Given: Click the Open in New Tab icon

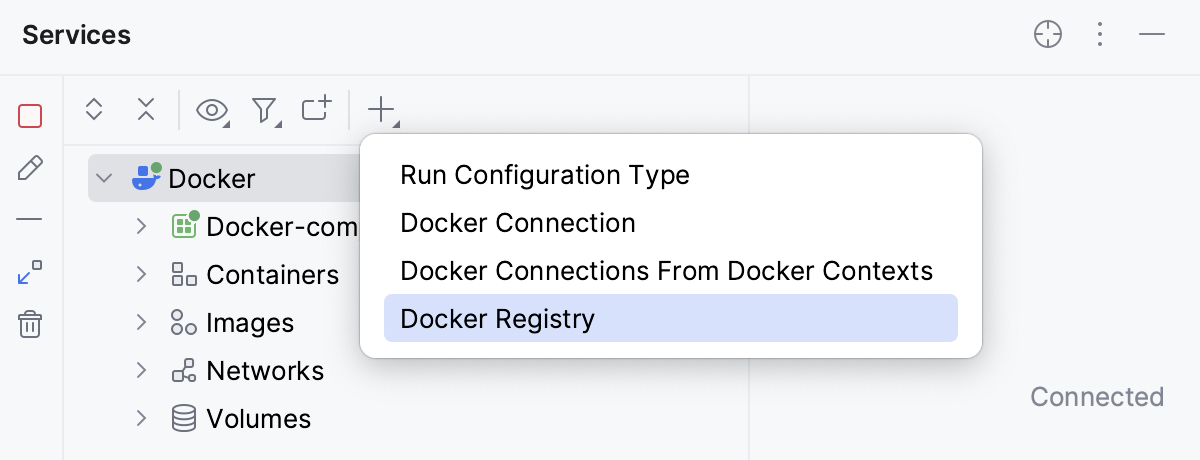Looking at the screenshot, I should coord(316,109).
